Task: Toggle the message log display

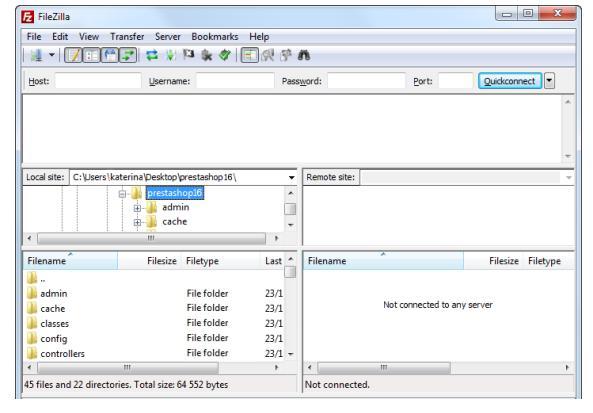Action: coord(73,56)
